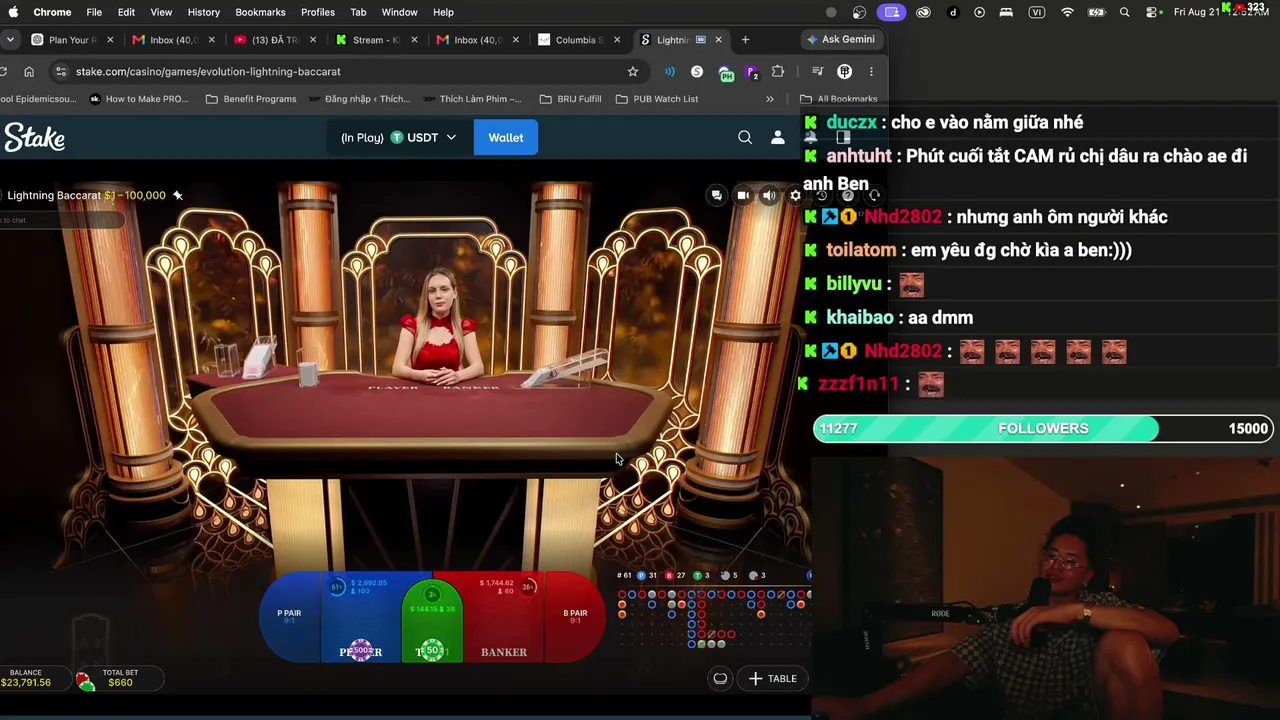Open the live support headset icon

[874, 195]
